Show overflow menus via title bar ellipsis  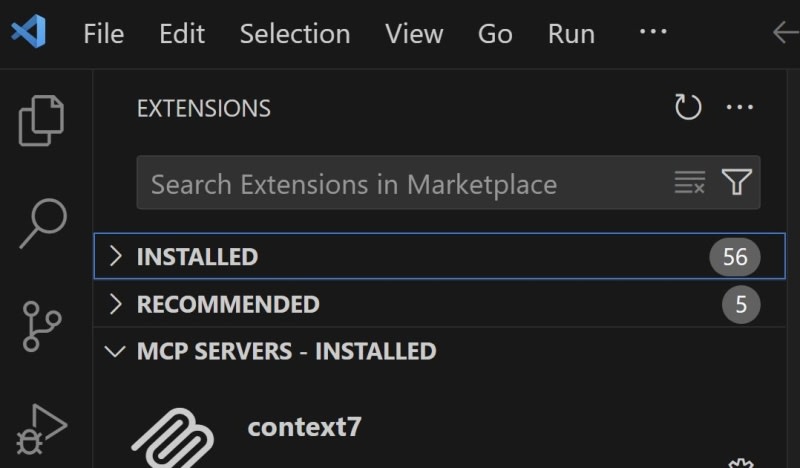point(652,32)
